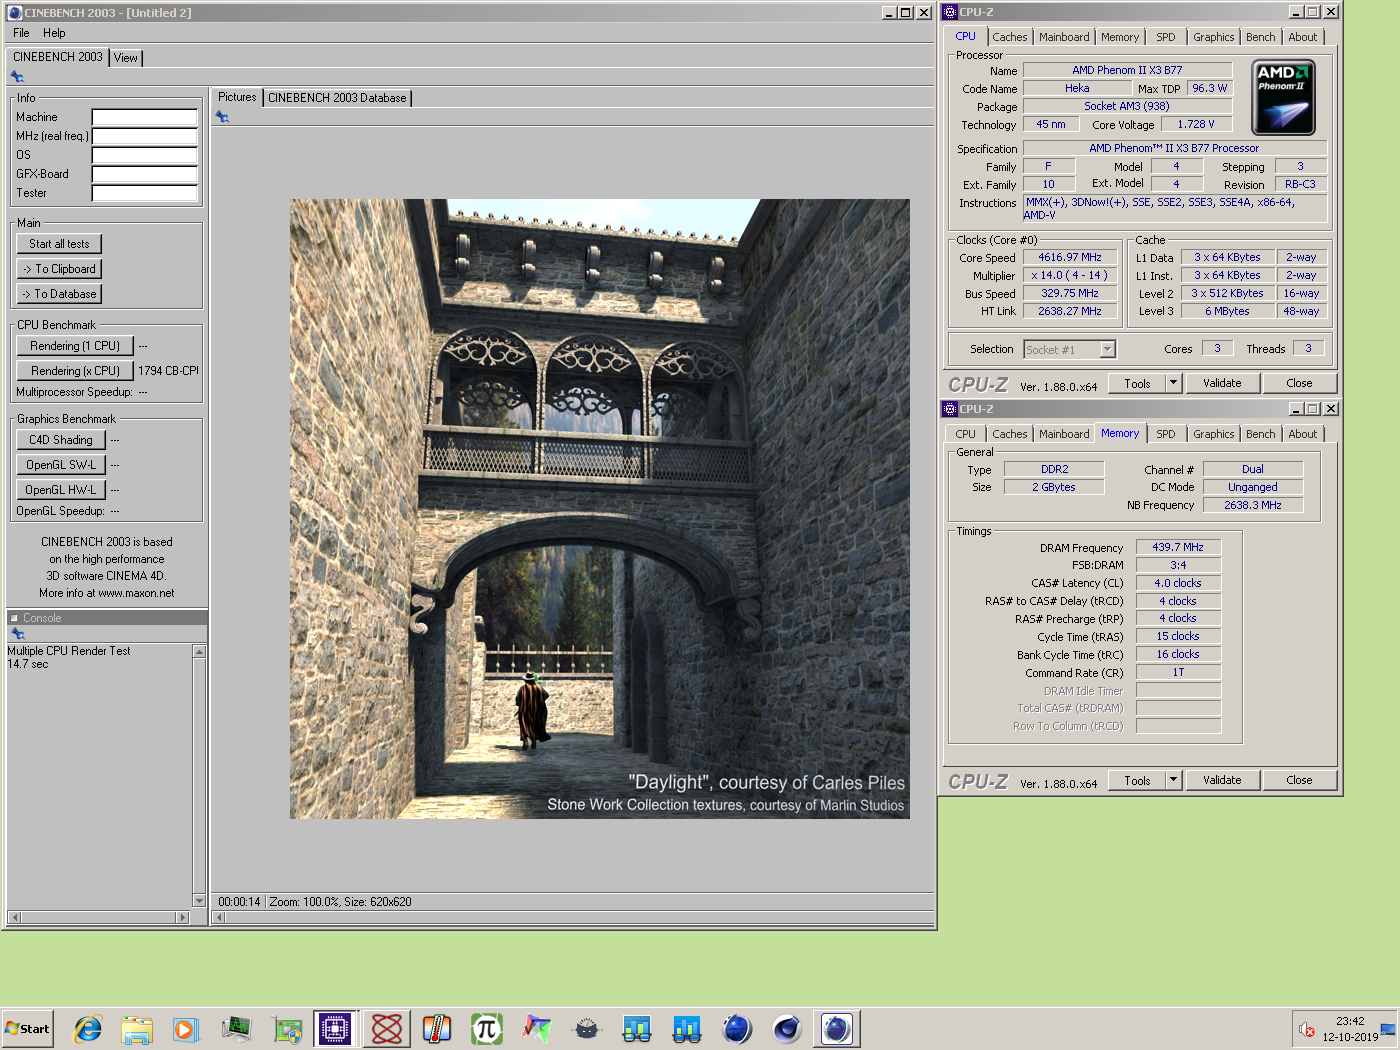This screenshot has height=1050, width=1400.
Task: Click Validate in upper CPU-Z window
Action: tap(1222, 384)
